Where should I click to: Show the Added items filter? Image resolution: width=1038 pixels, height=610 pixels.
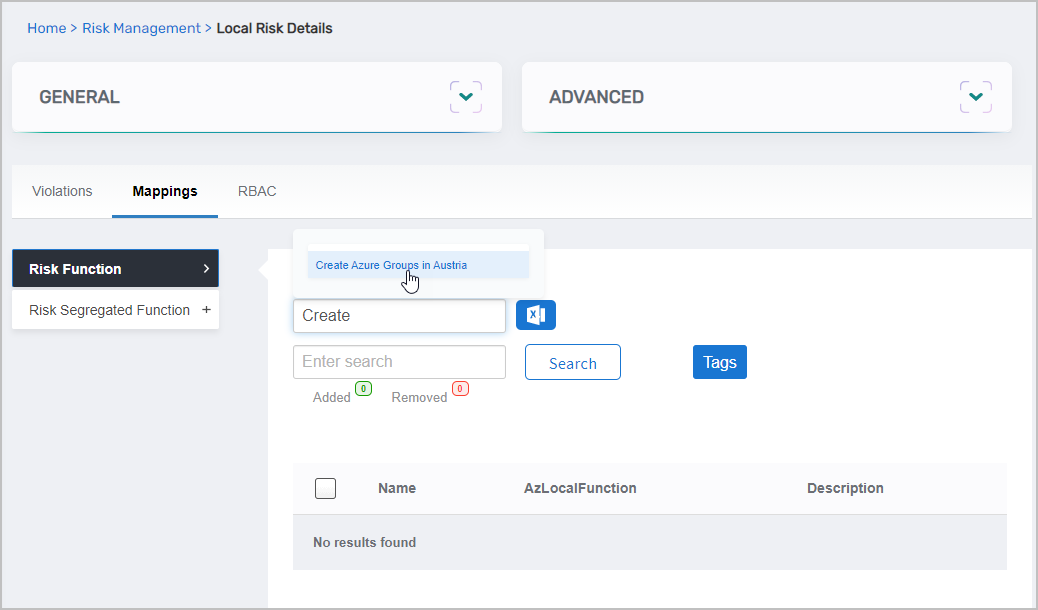click(x=332, y=397)
